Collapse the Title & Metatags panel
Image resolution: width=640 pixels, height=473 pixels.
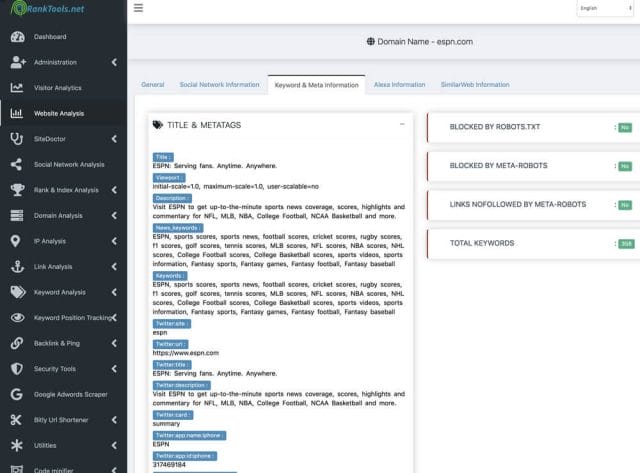coord(401,124)
